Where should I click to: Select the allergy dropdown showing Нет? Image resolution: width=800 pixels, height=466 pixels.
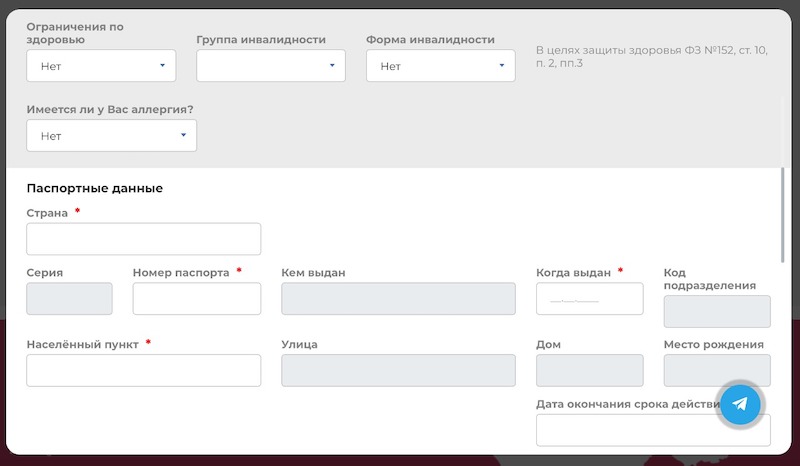click(x=111, y=136)
